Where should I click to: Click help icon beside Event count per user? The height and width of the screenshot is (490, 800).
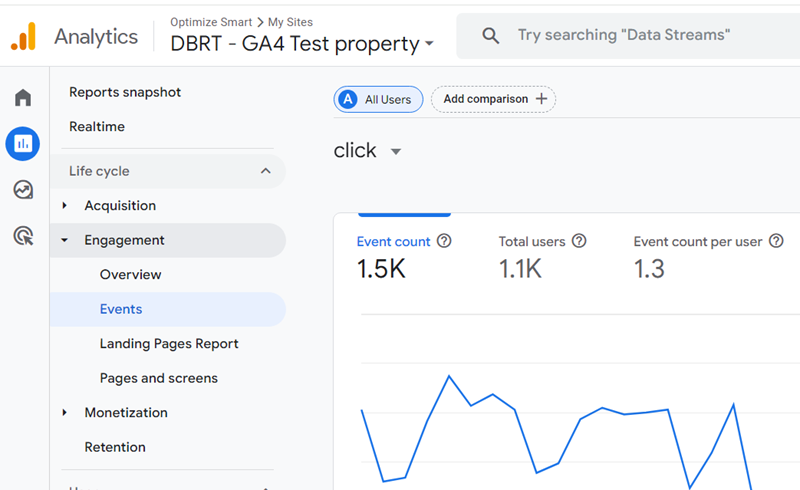(x=776, y=240)
